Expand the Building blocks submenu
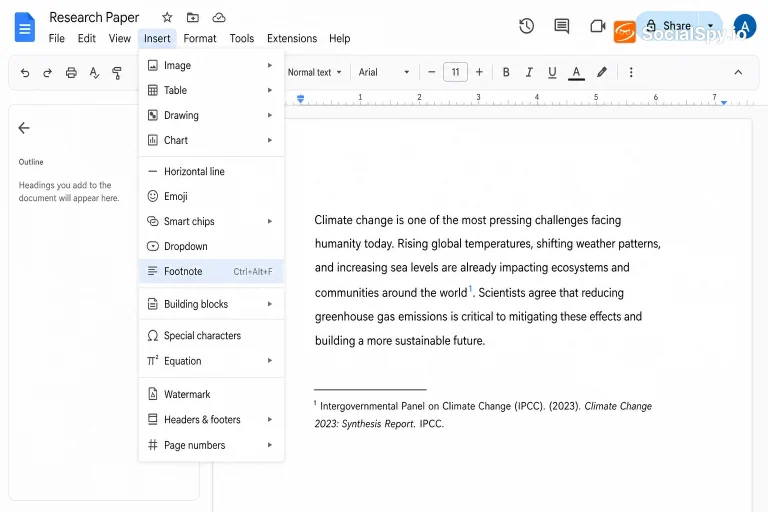The width and height of the screenshot is (768, 512). pyautogui.click(x=211, y=304)
